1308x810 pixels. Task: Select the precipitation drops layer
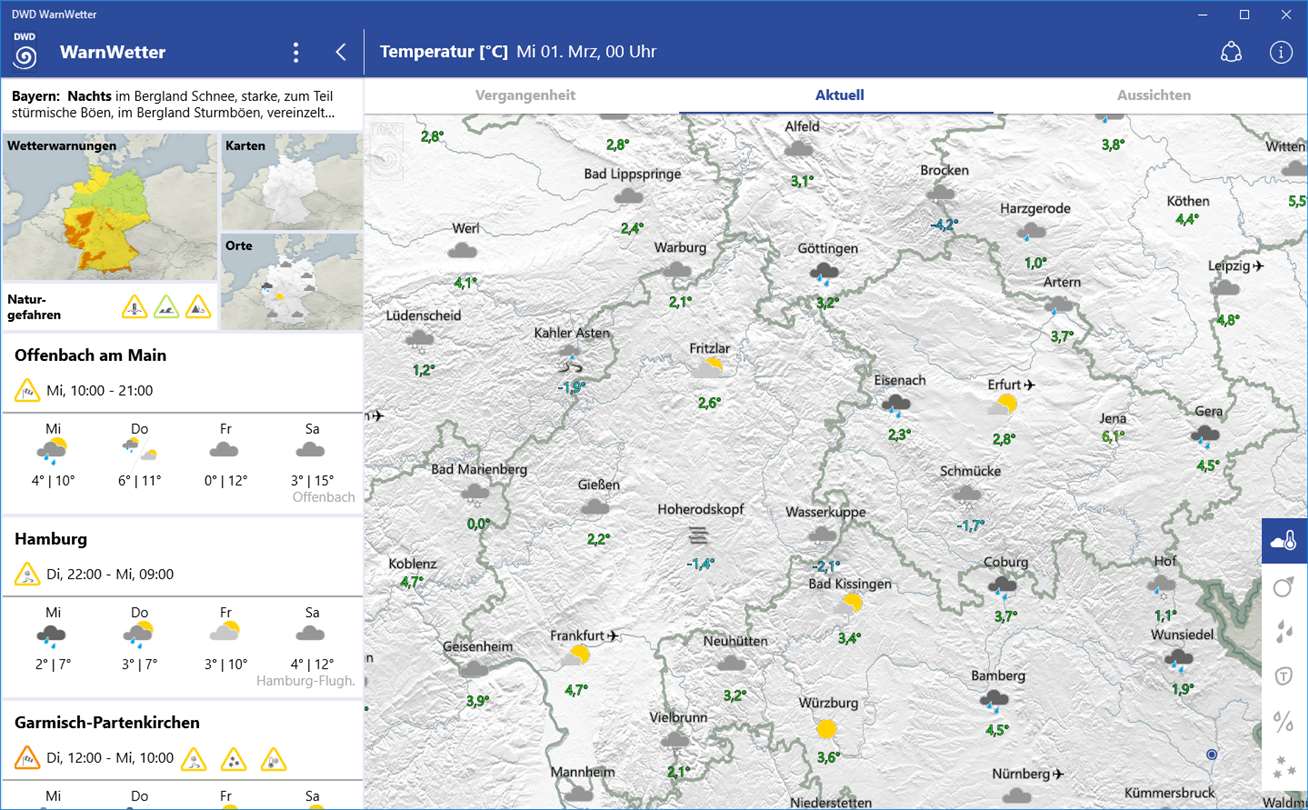tap(1284, 631)
